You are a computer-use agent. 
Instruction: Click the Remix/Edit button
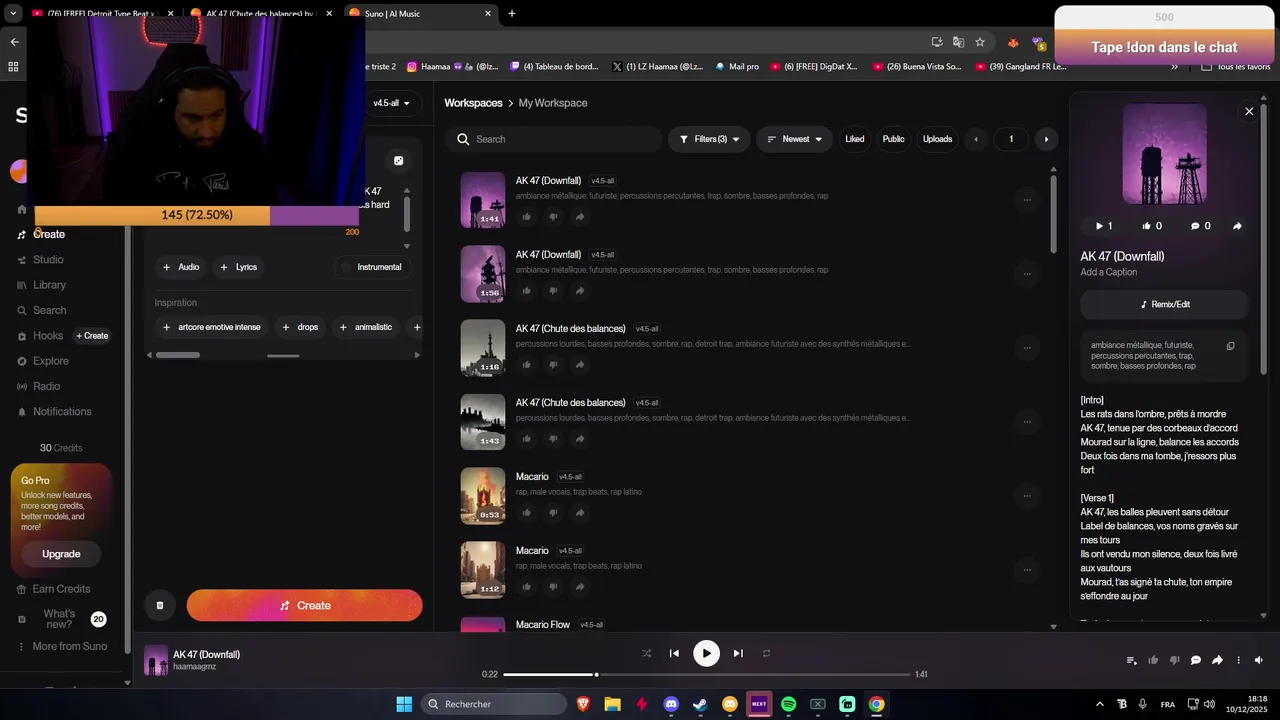tap(1164, 304)
